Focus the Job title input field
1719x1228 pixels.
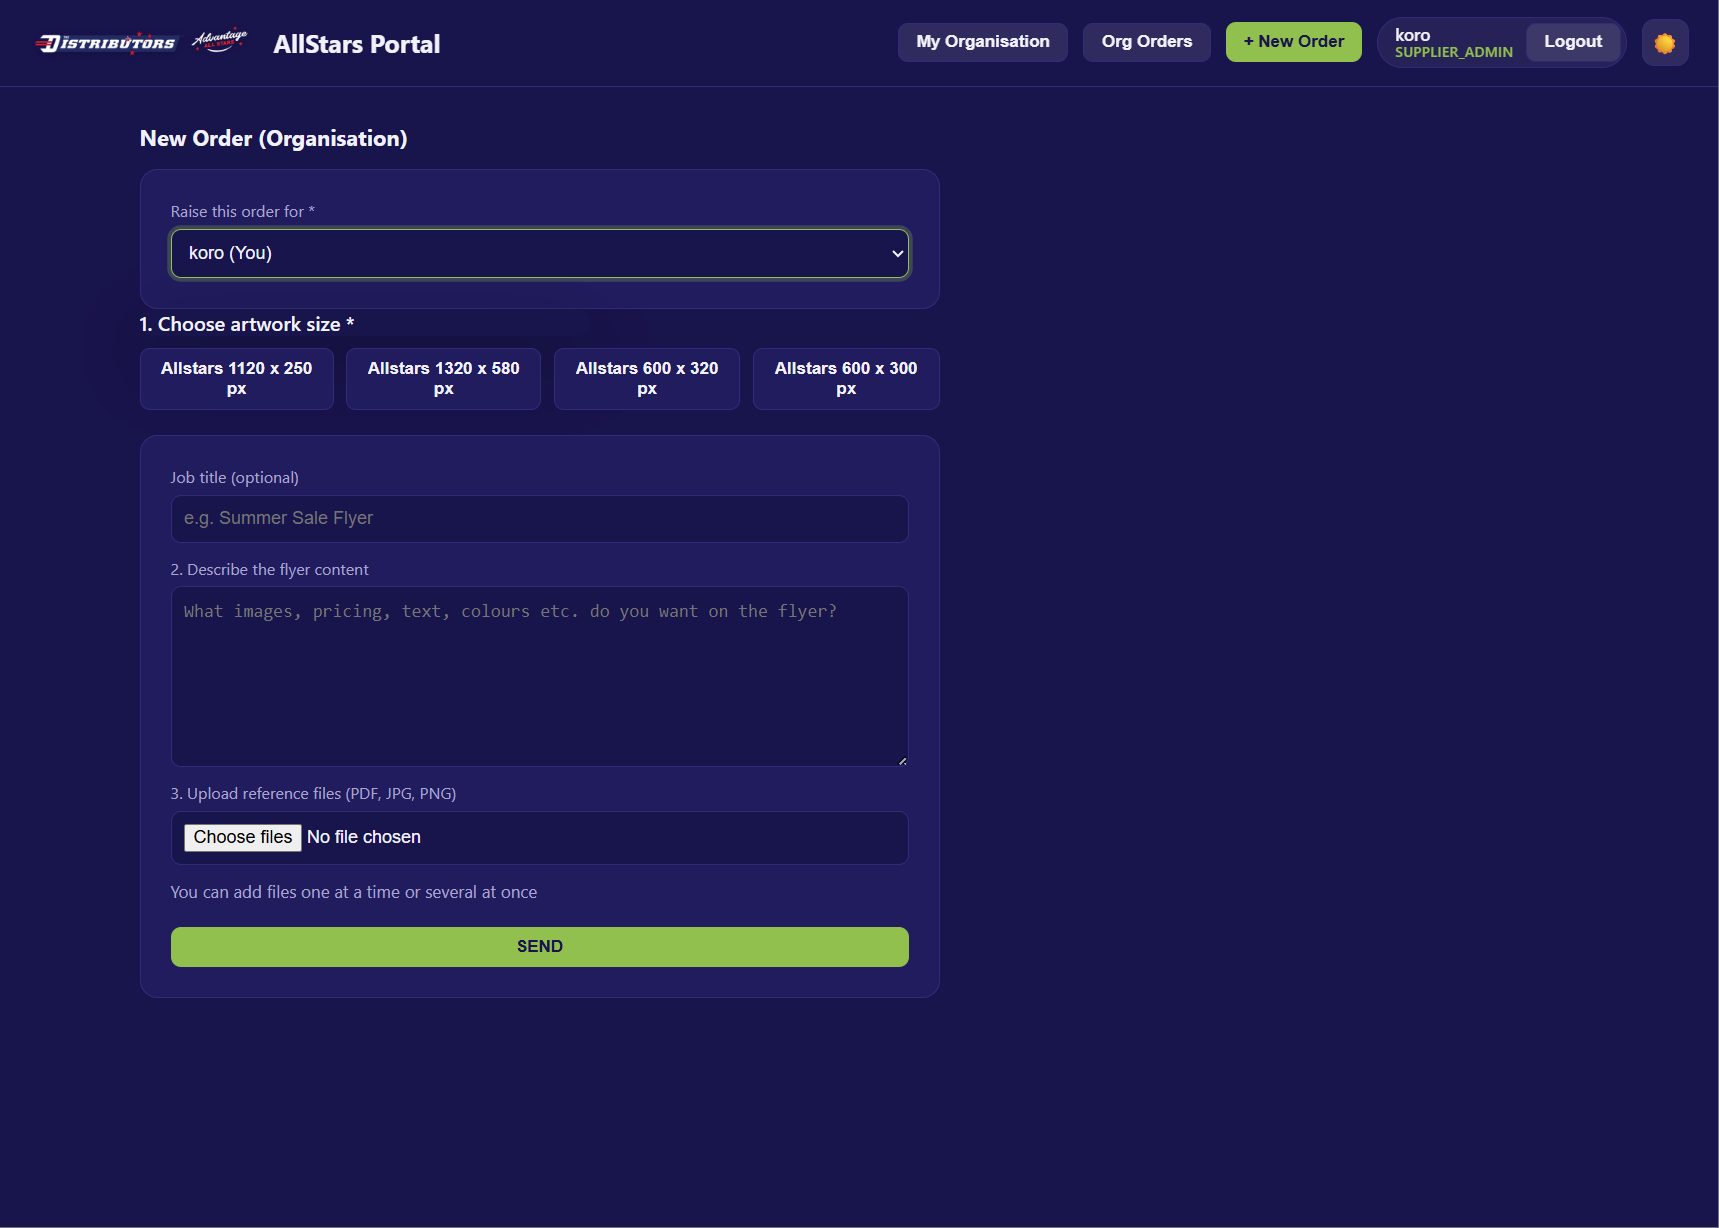click(540, 519)
